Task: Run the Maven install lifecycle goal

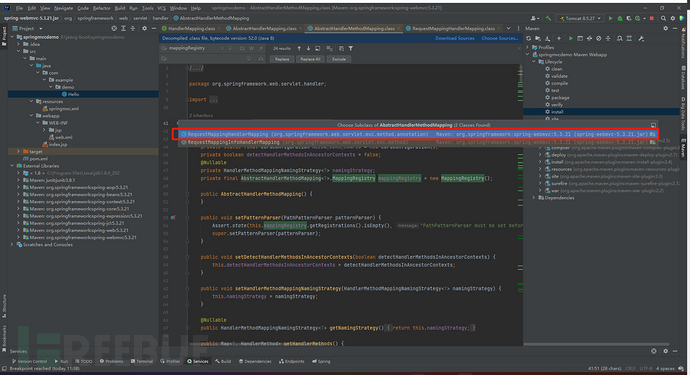Action: pyautogui.click(x=557, y=112)
